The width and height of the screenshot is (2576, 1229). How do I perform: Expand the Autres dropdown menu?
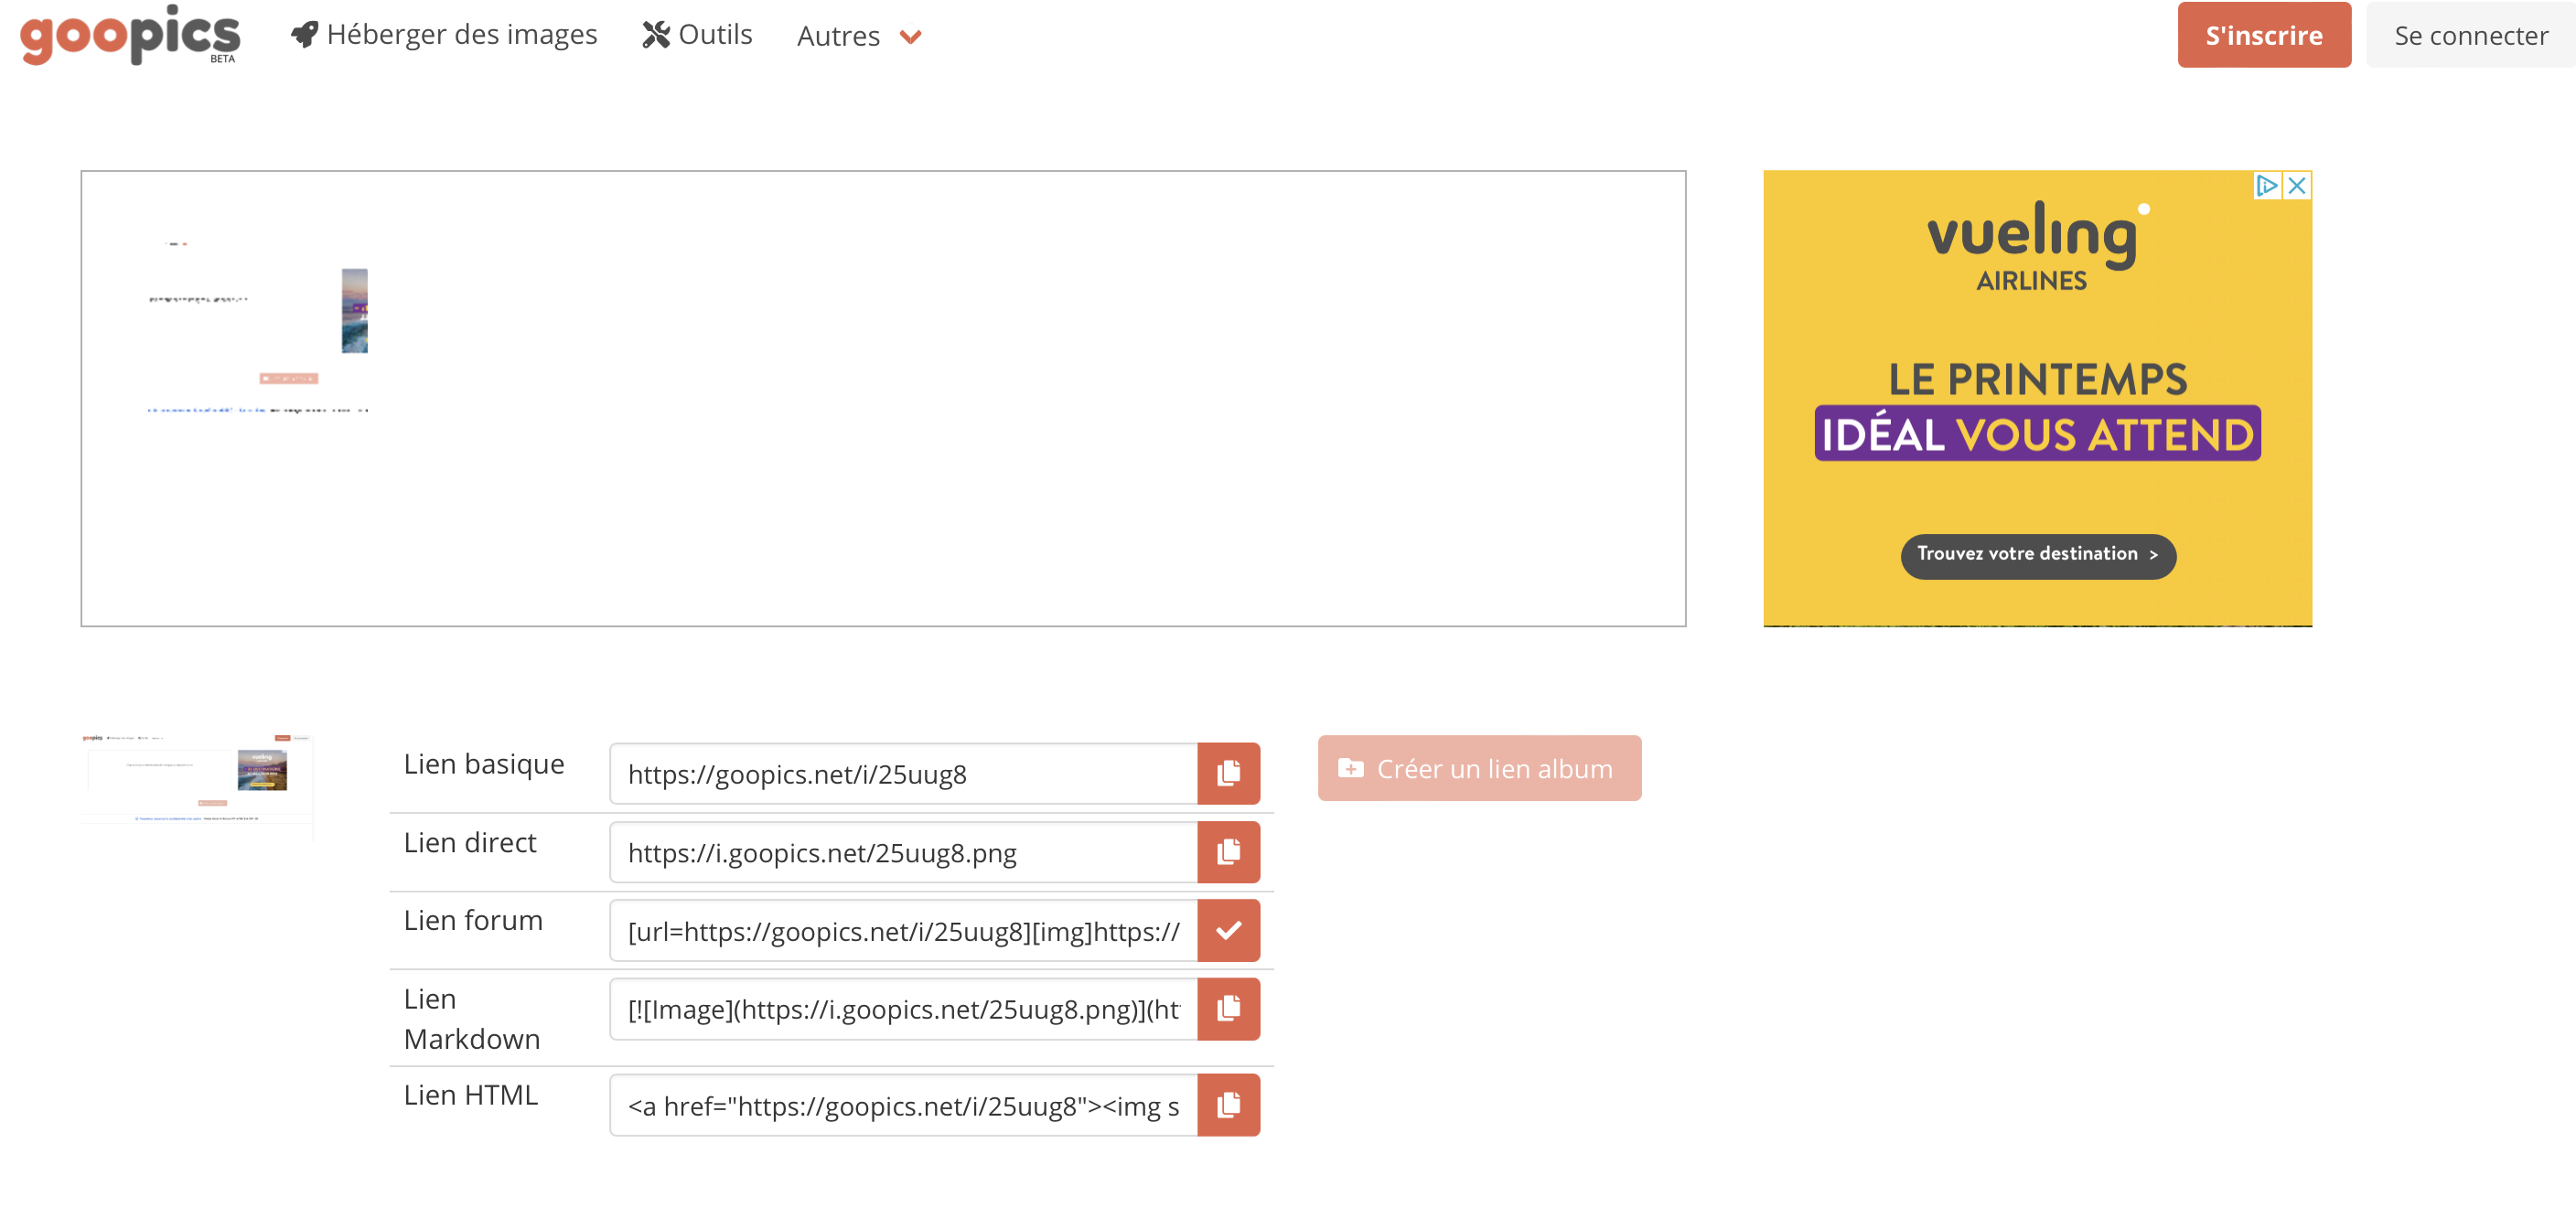(838, 36)
